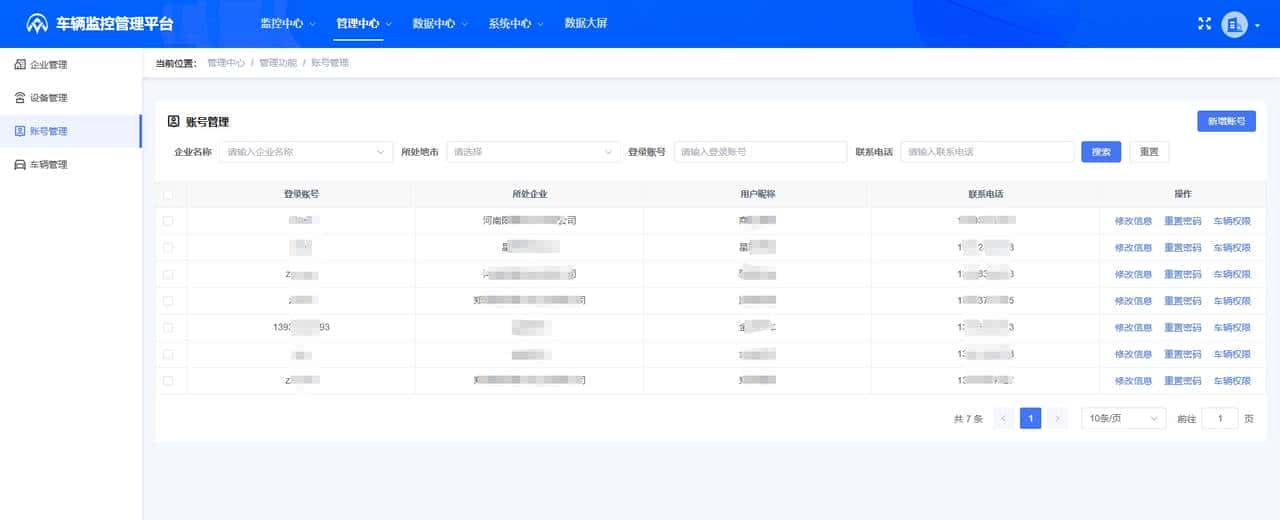Select 车辆管理 in the sidebar
This screenshot has height=520, width=1280.
pos(71,164)
